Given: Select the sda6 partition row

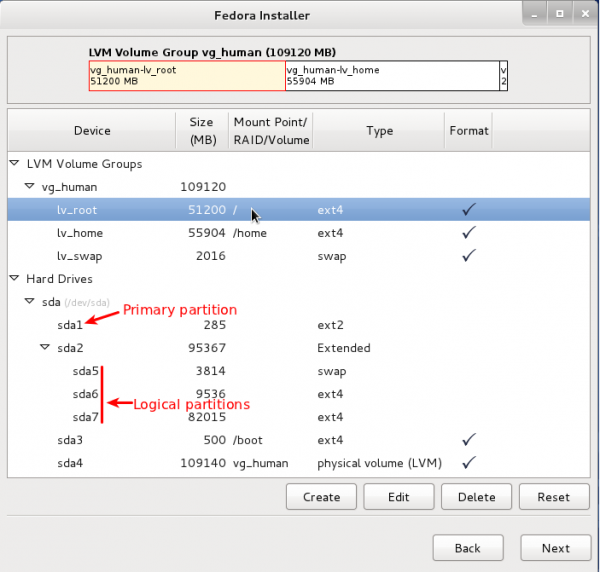Looking at the screenshot, I should [x=298, y=394].
